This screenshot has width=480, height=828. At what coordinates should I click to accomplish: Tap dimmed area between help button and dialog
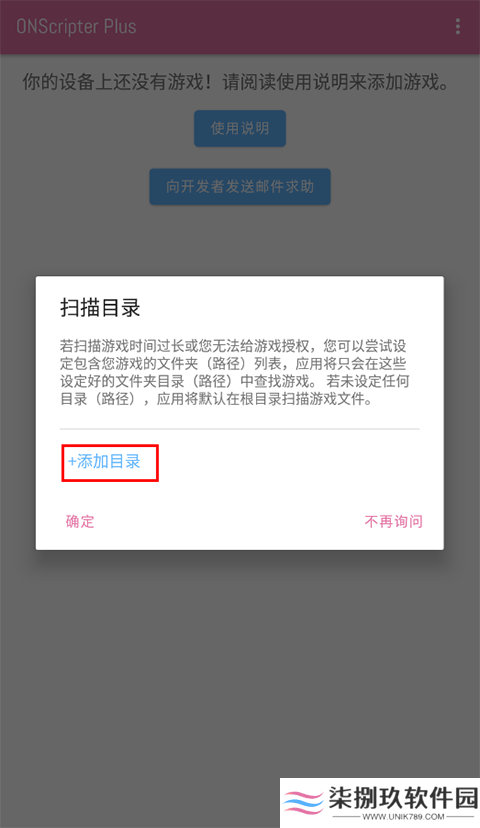(240, 240)
